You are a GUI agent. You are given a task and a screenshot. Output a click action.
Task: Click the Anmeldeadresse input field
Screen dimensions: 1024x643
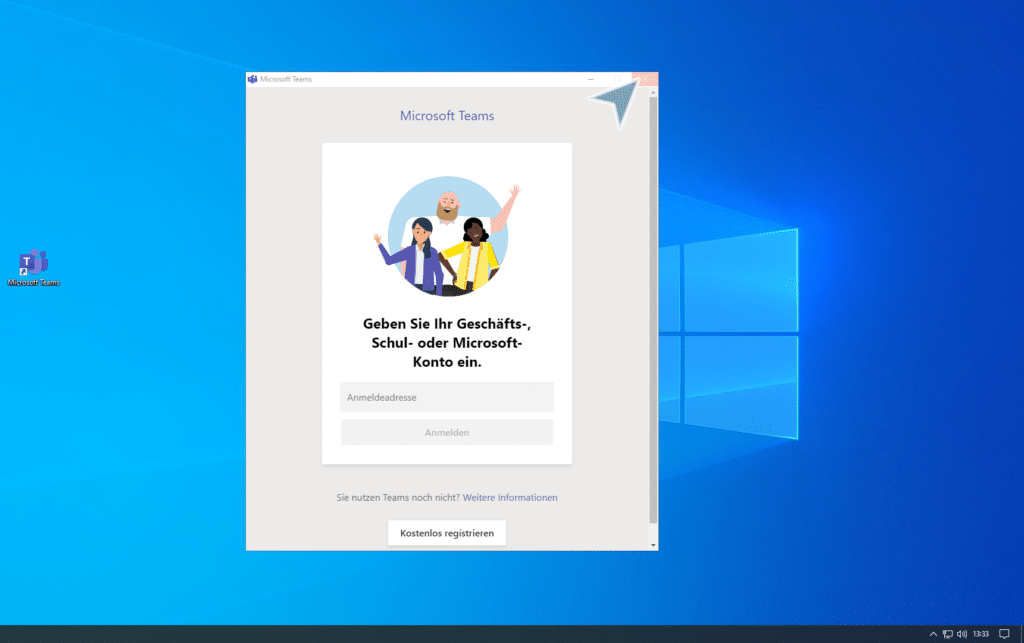click(447, 397)
